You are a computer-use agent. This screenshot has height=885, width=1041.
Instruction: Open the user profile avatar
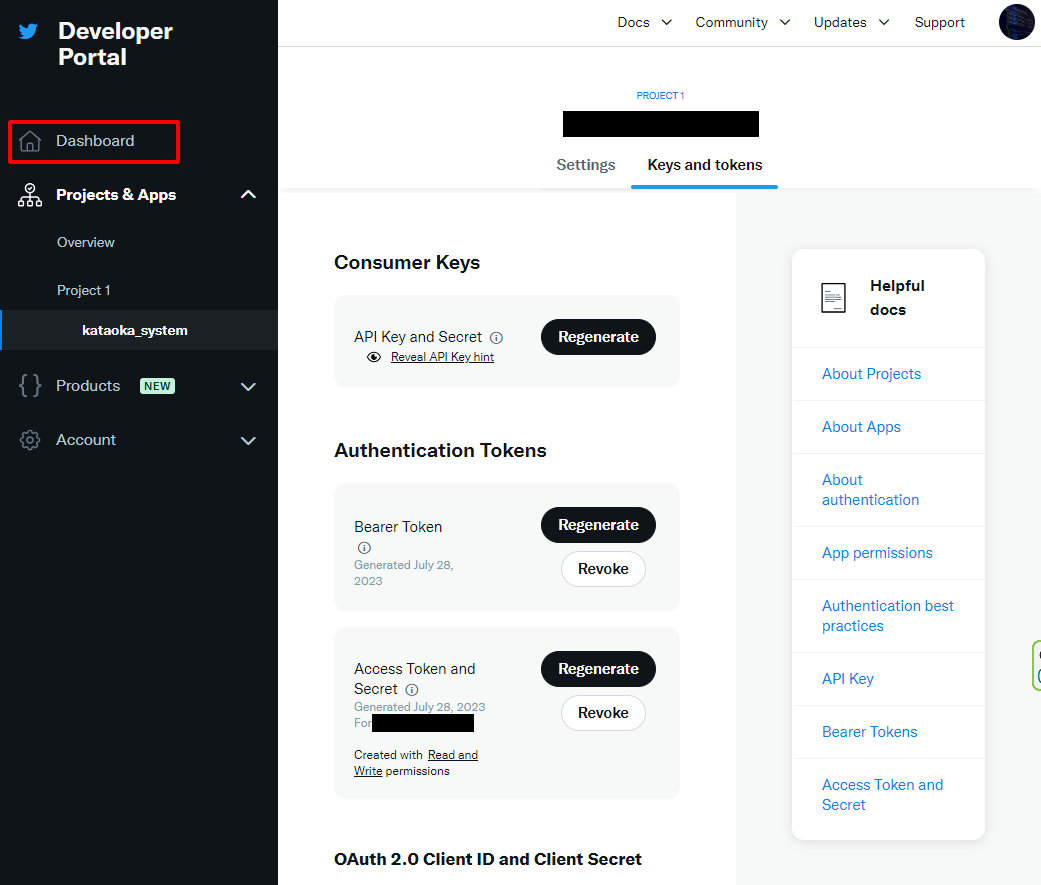[x=1016, y=22]
